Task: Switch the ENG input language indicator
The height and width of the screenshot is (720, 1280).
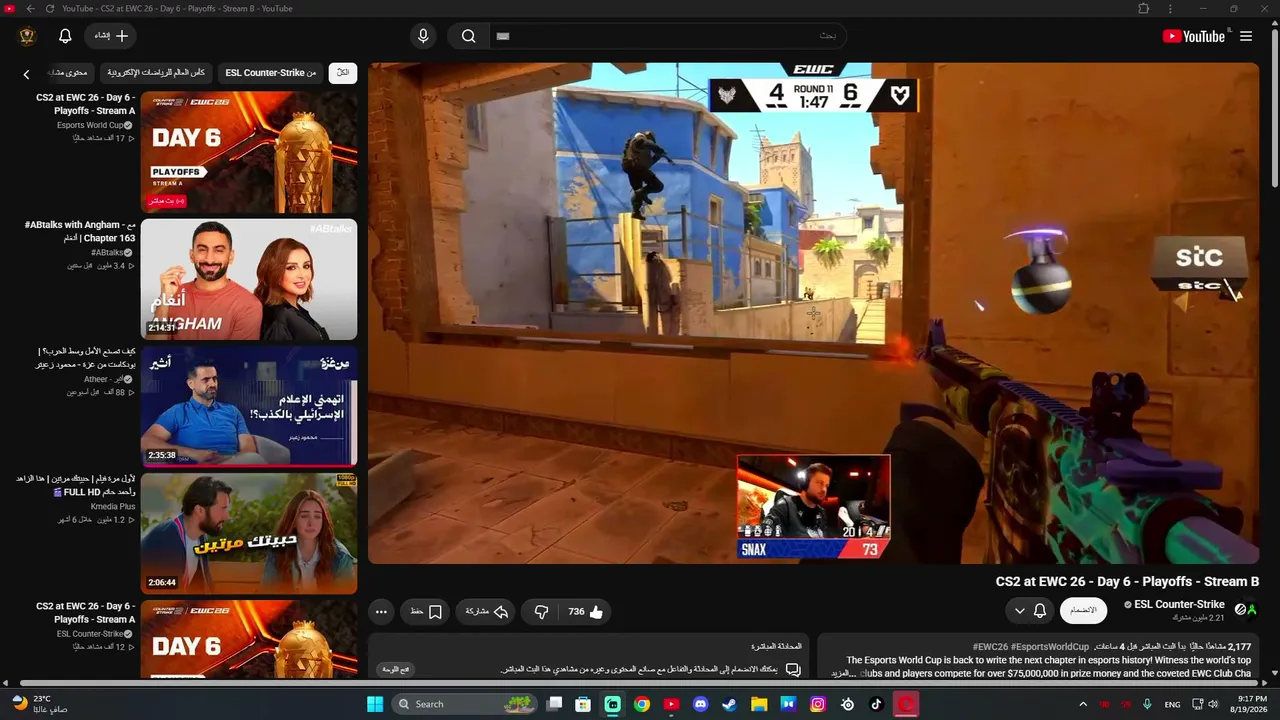Action: pos(1172,705)
